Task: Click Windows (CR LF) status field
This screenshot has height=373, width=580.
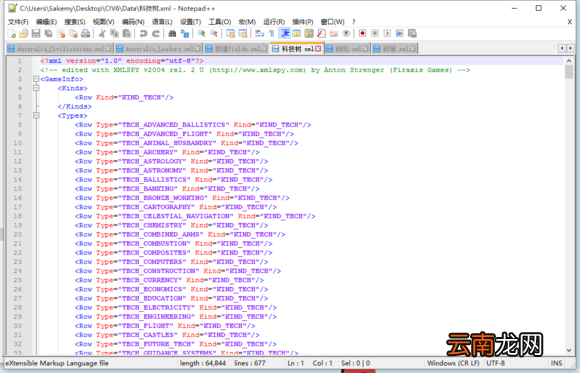Action: pyautogui.click(x=453, y=363)
